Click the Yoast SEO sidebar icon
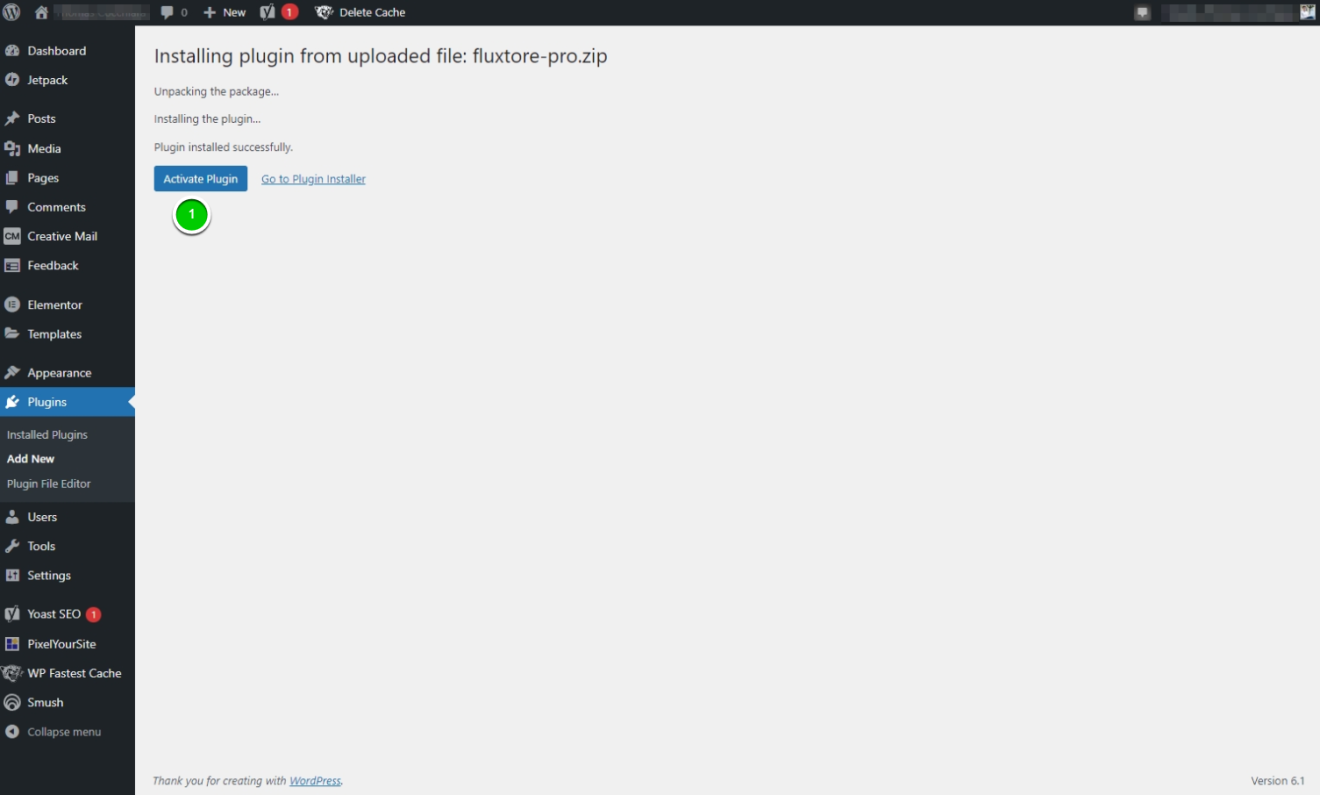 13,613
